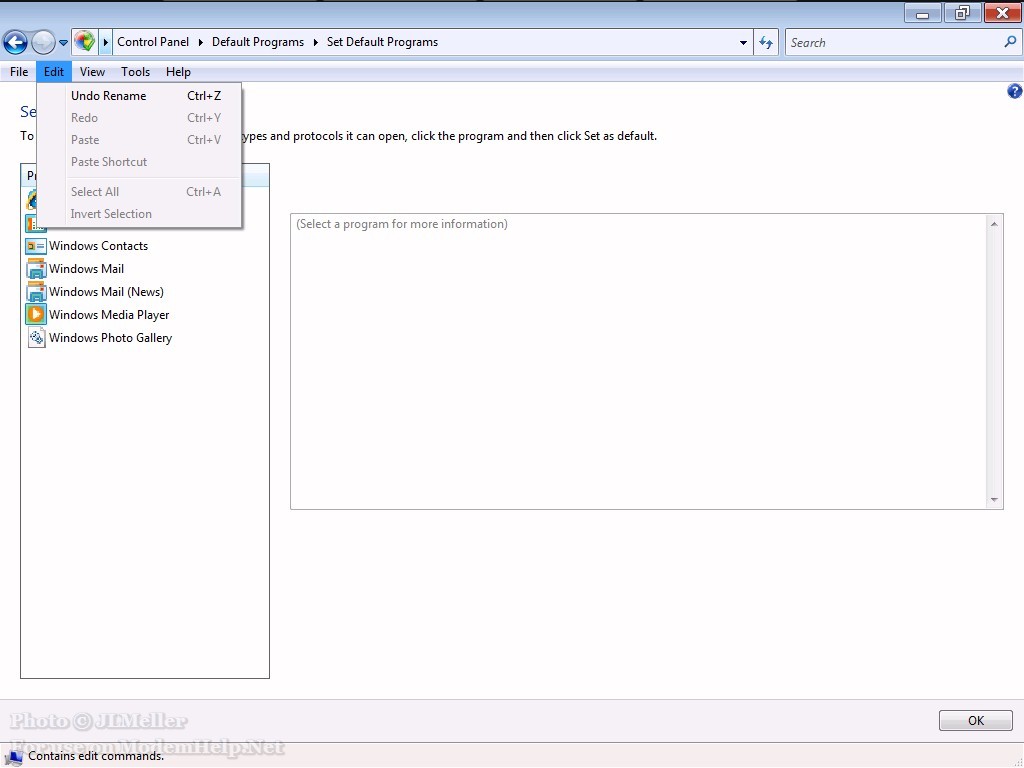1024x768 pixels.
Task: Click the search magnifier icon
Action: click(1010, 42)
